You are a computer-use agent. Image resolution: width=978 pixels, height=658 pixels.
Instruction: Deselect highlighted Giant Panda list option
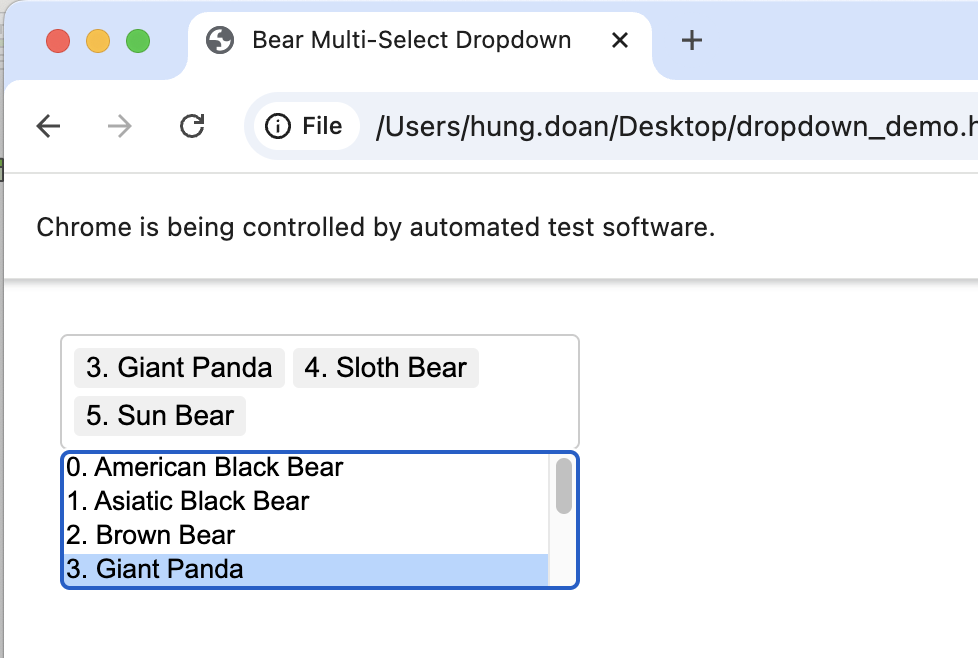[x=155, y=570]
